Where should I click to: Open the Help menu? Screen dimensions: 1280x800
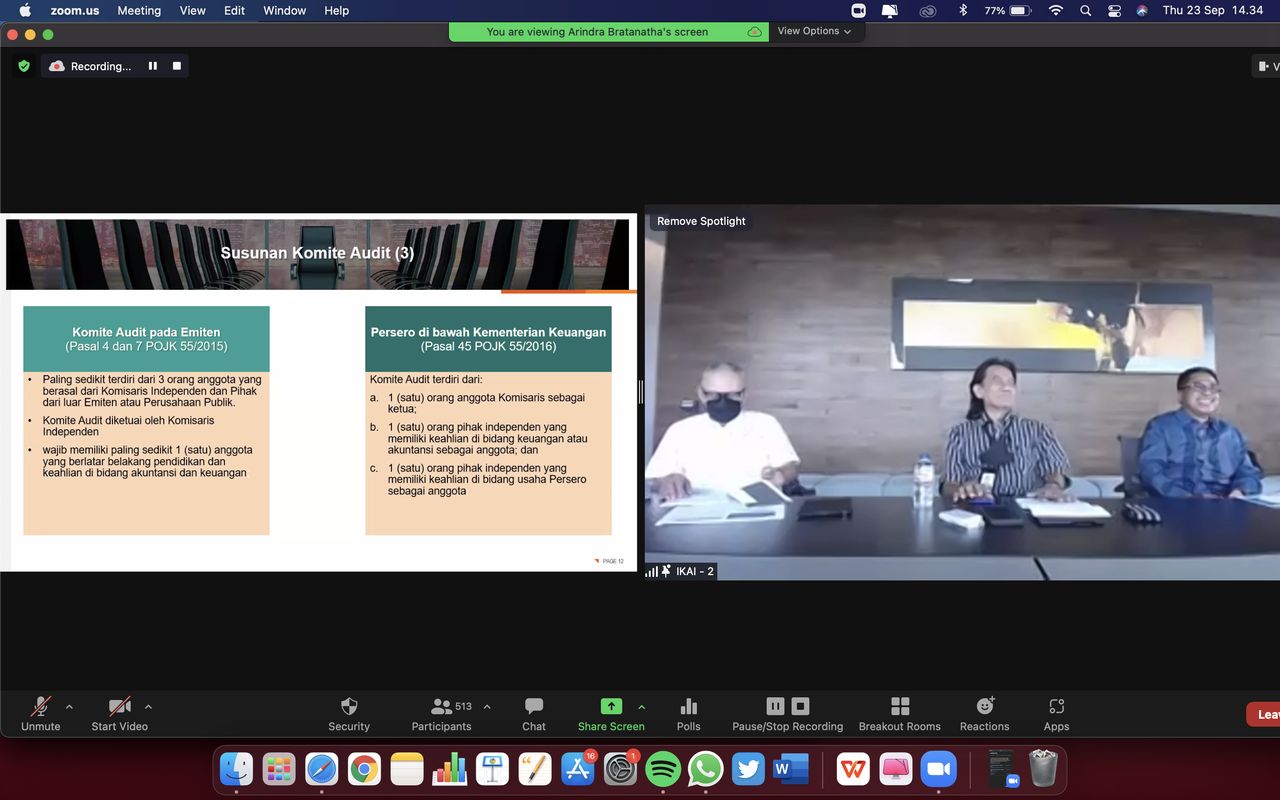coord(337,10)
